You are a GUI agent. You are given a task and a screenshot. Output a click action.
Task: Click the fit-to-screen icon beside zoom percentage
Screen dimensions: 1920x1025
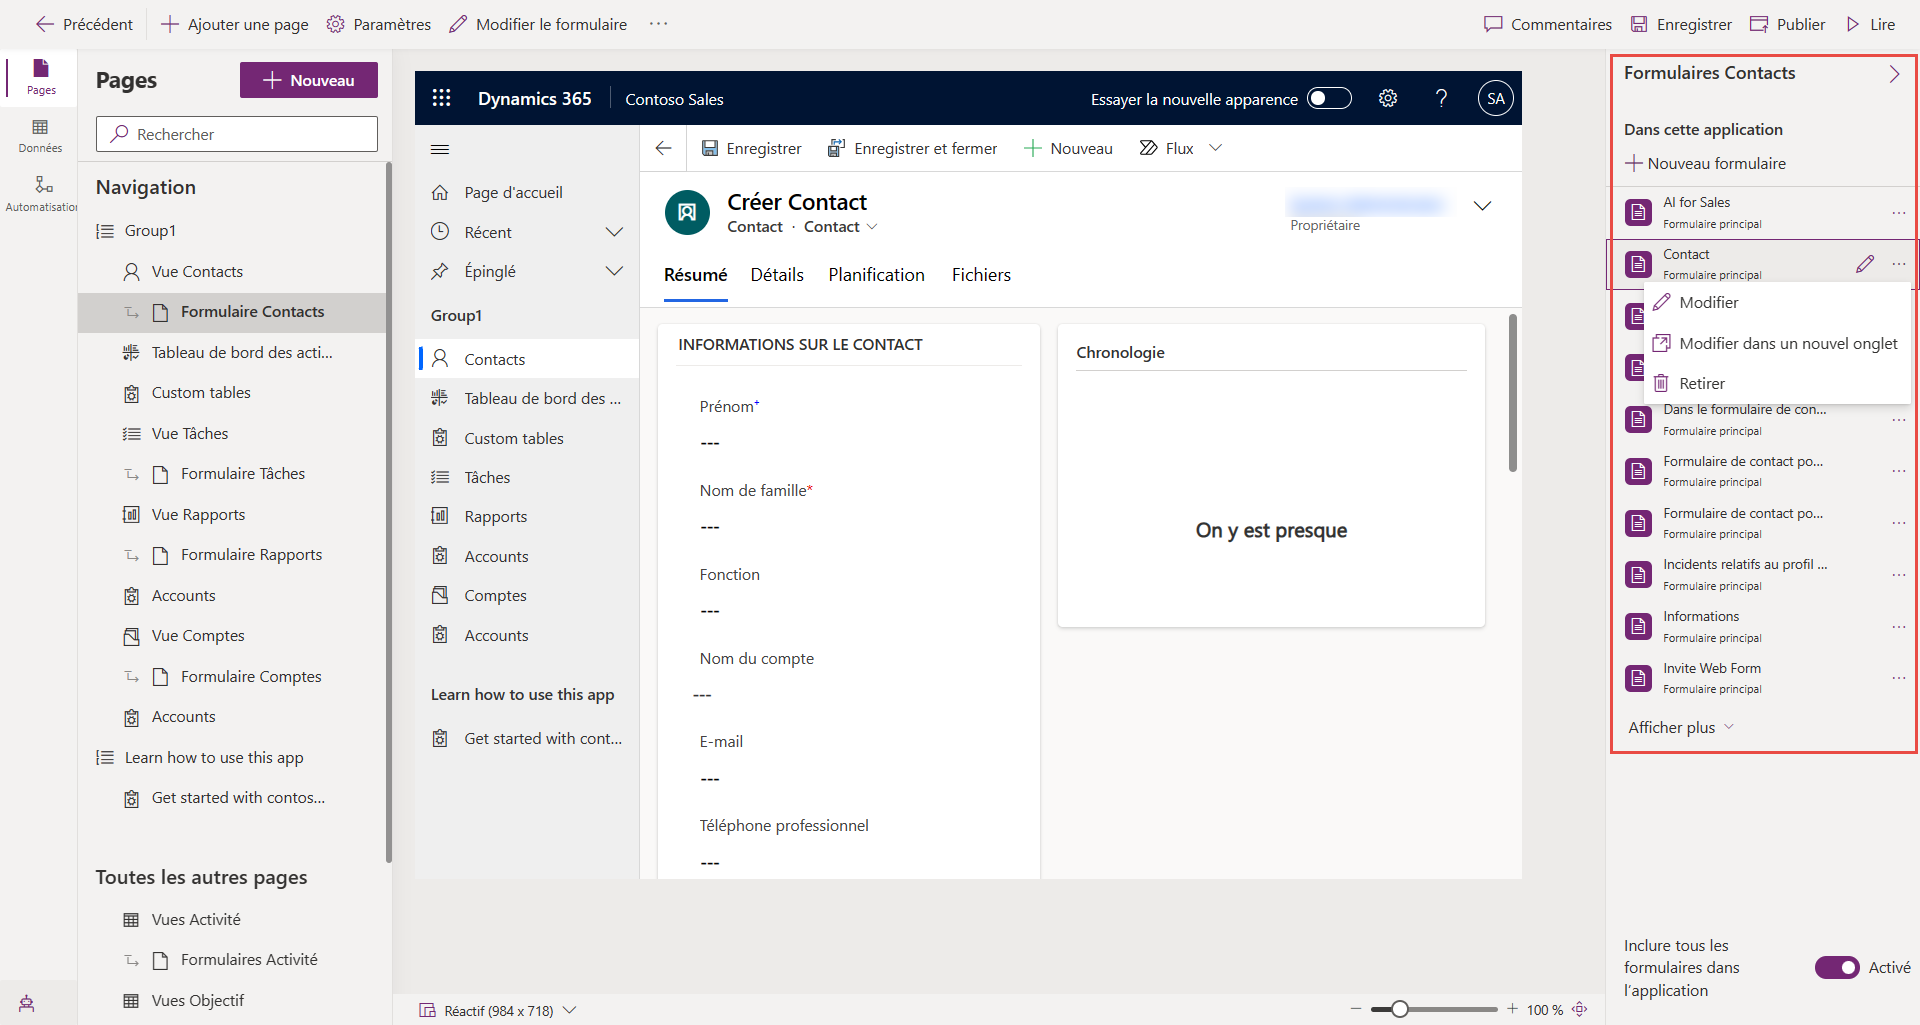[1580, 1009]
